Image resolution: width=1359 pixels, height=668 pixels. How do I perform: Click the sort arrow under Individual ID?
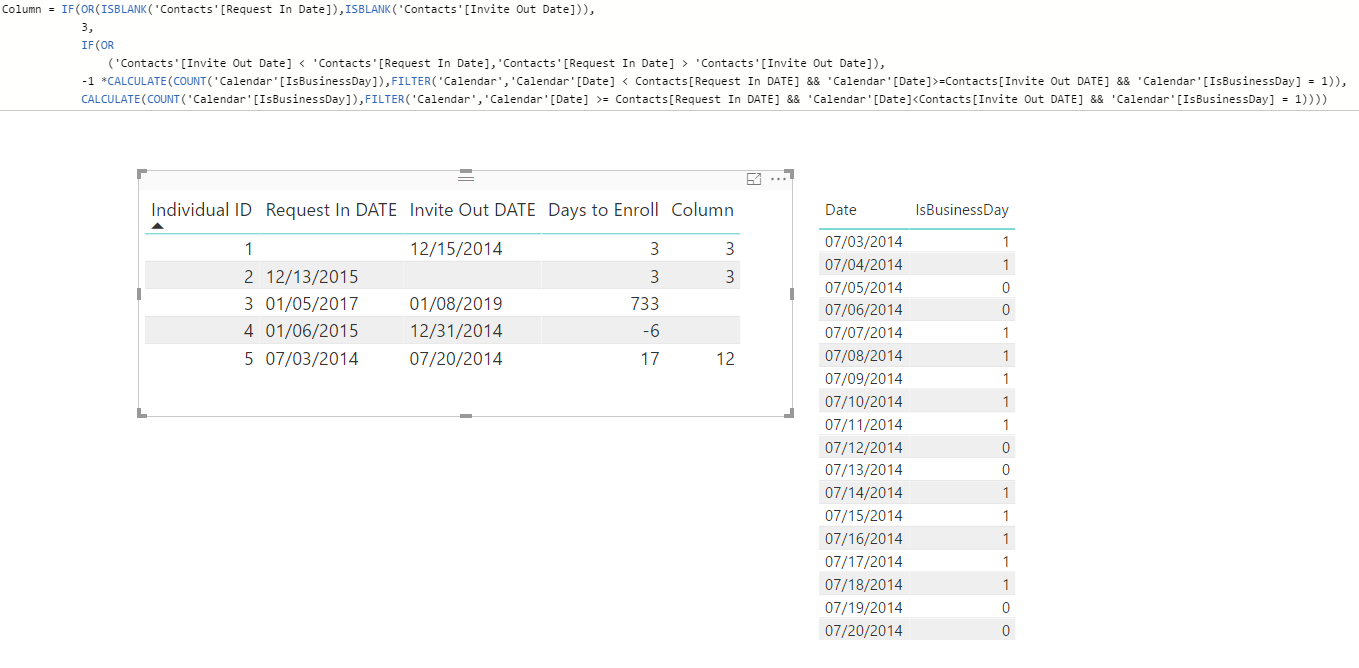point(158,227)
